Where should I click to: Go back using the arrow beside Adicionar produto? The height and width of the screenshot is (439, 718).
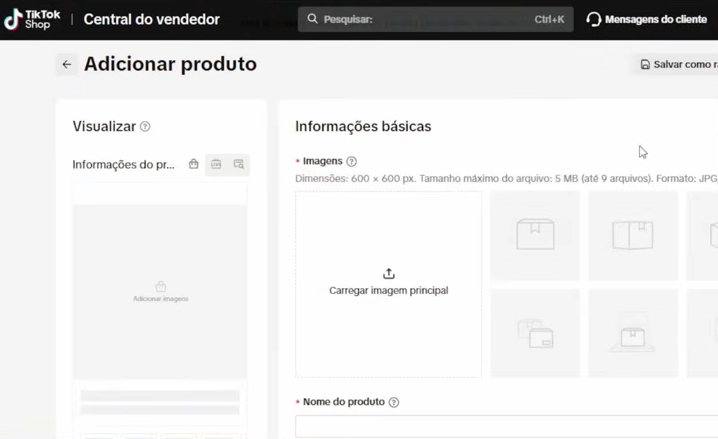pyautogui.click(x=67, y=65)
